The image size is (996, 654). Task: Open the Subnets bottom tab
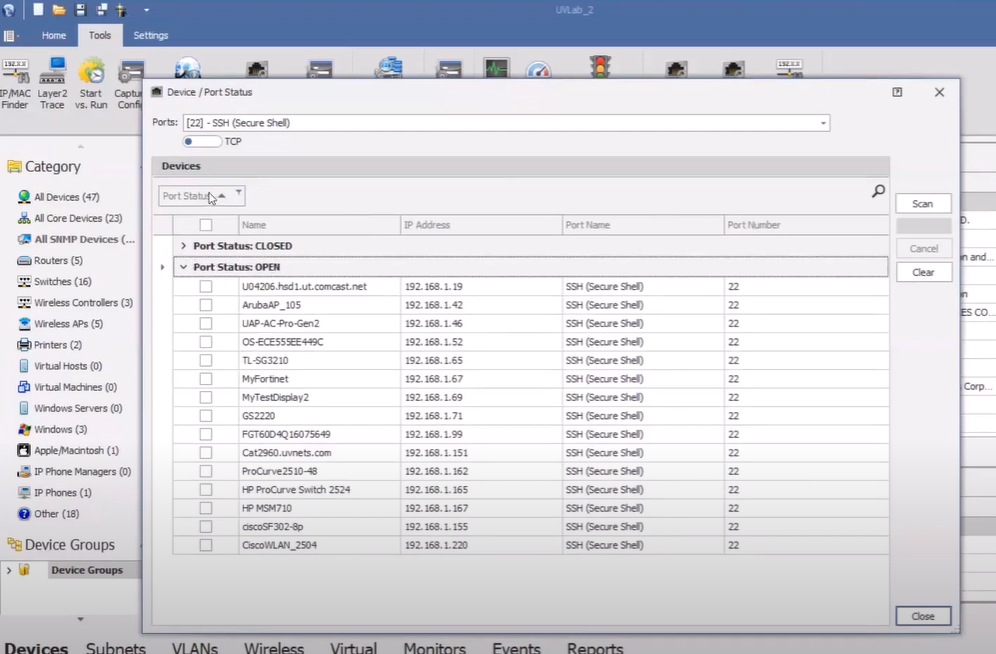tap(116, 648)
